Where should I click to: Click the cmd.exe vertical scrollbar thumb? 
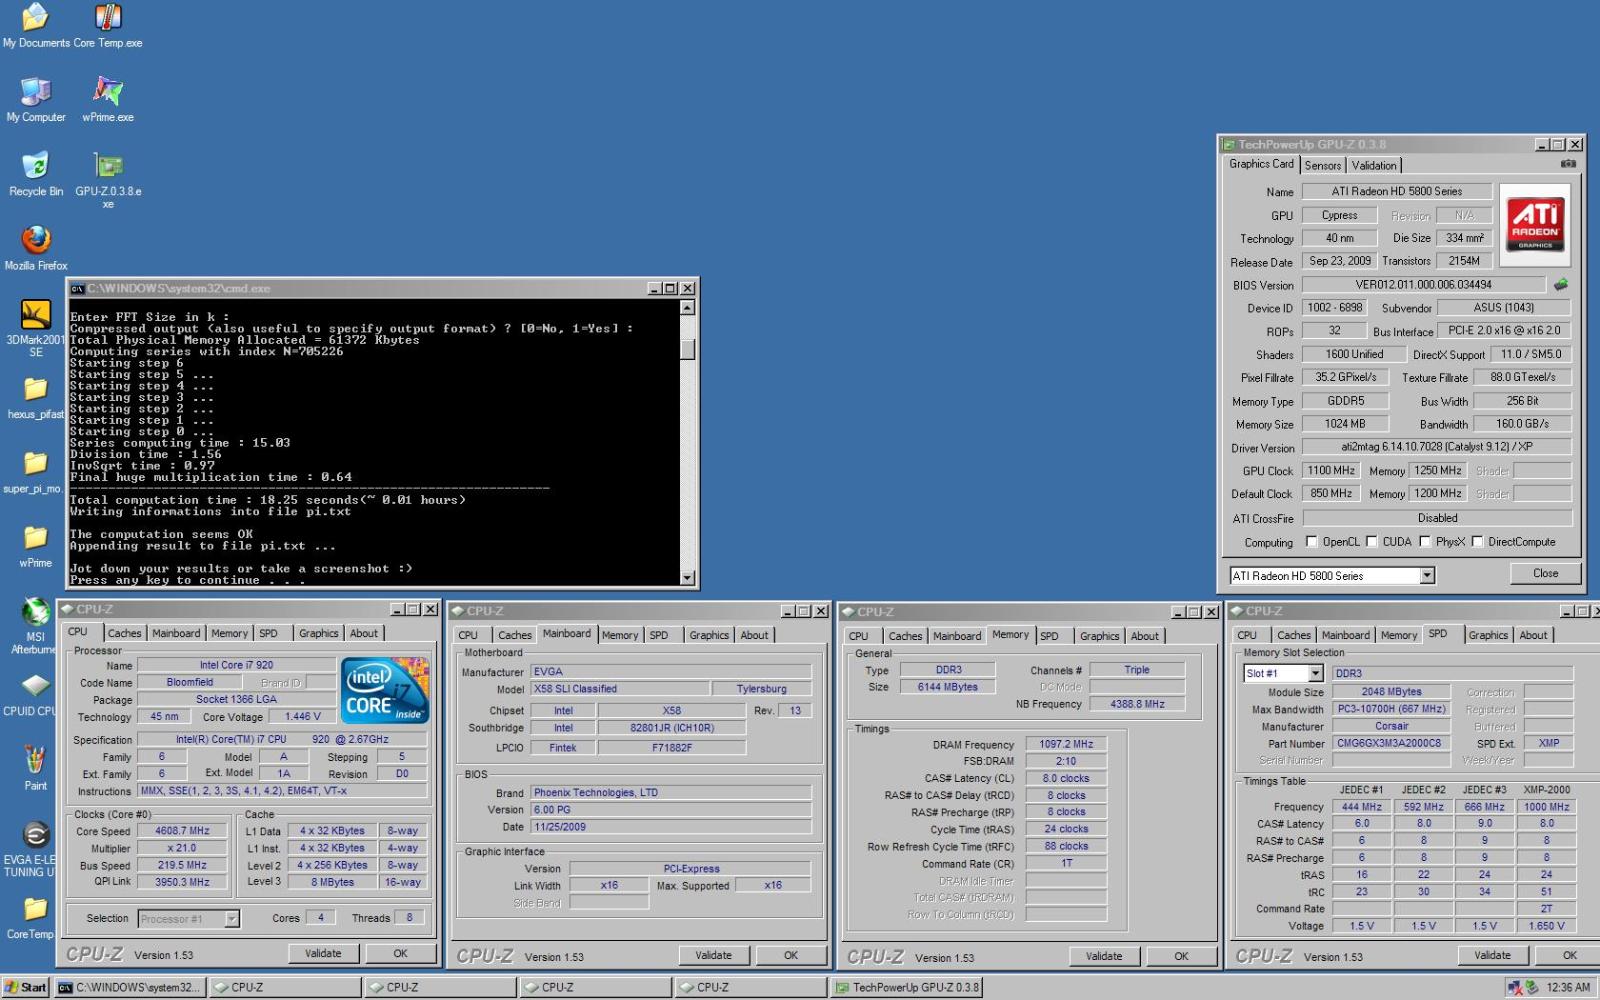687,350
